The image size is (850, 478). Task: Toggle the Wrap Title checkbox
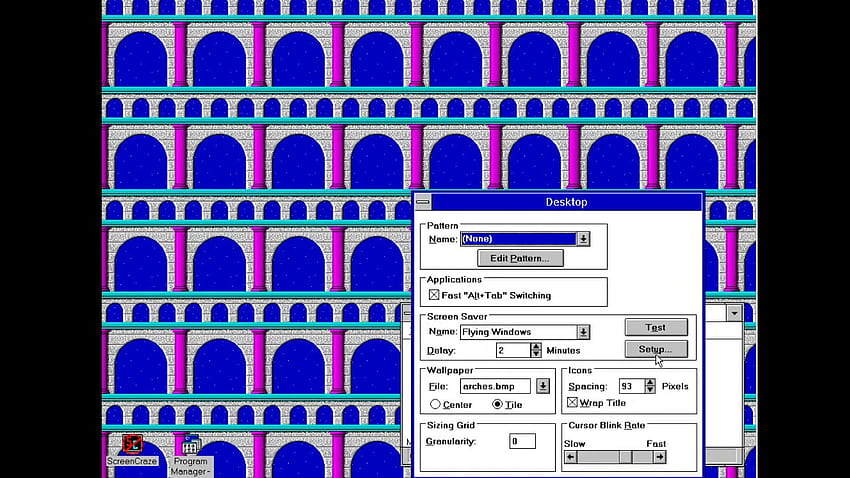pyautogui.click(x=572, y=403)
